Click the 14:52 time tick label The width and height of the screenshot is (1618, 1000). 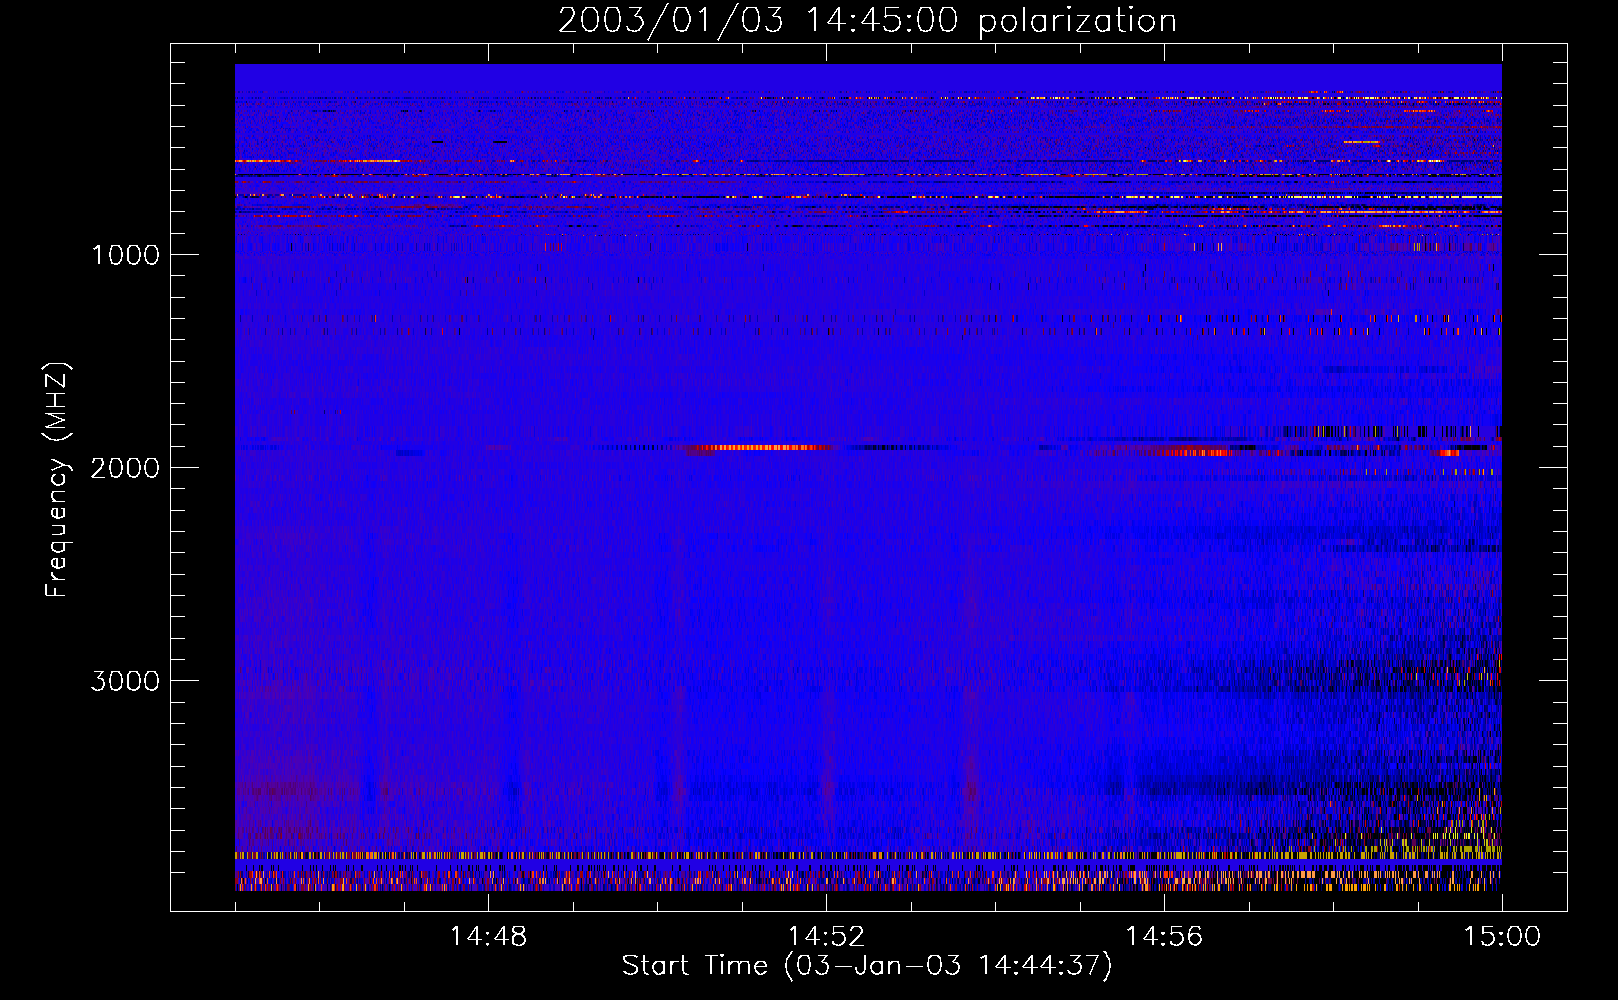coord(826,936)
